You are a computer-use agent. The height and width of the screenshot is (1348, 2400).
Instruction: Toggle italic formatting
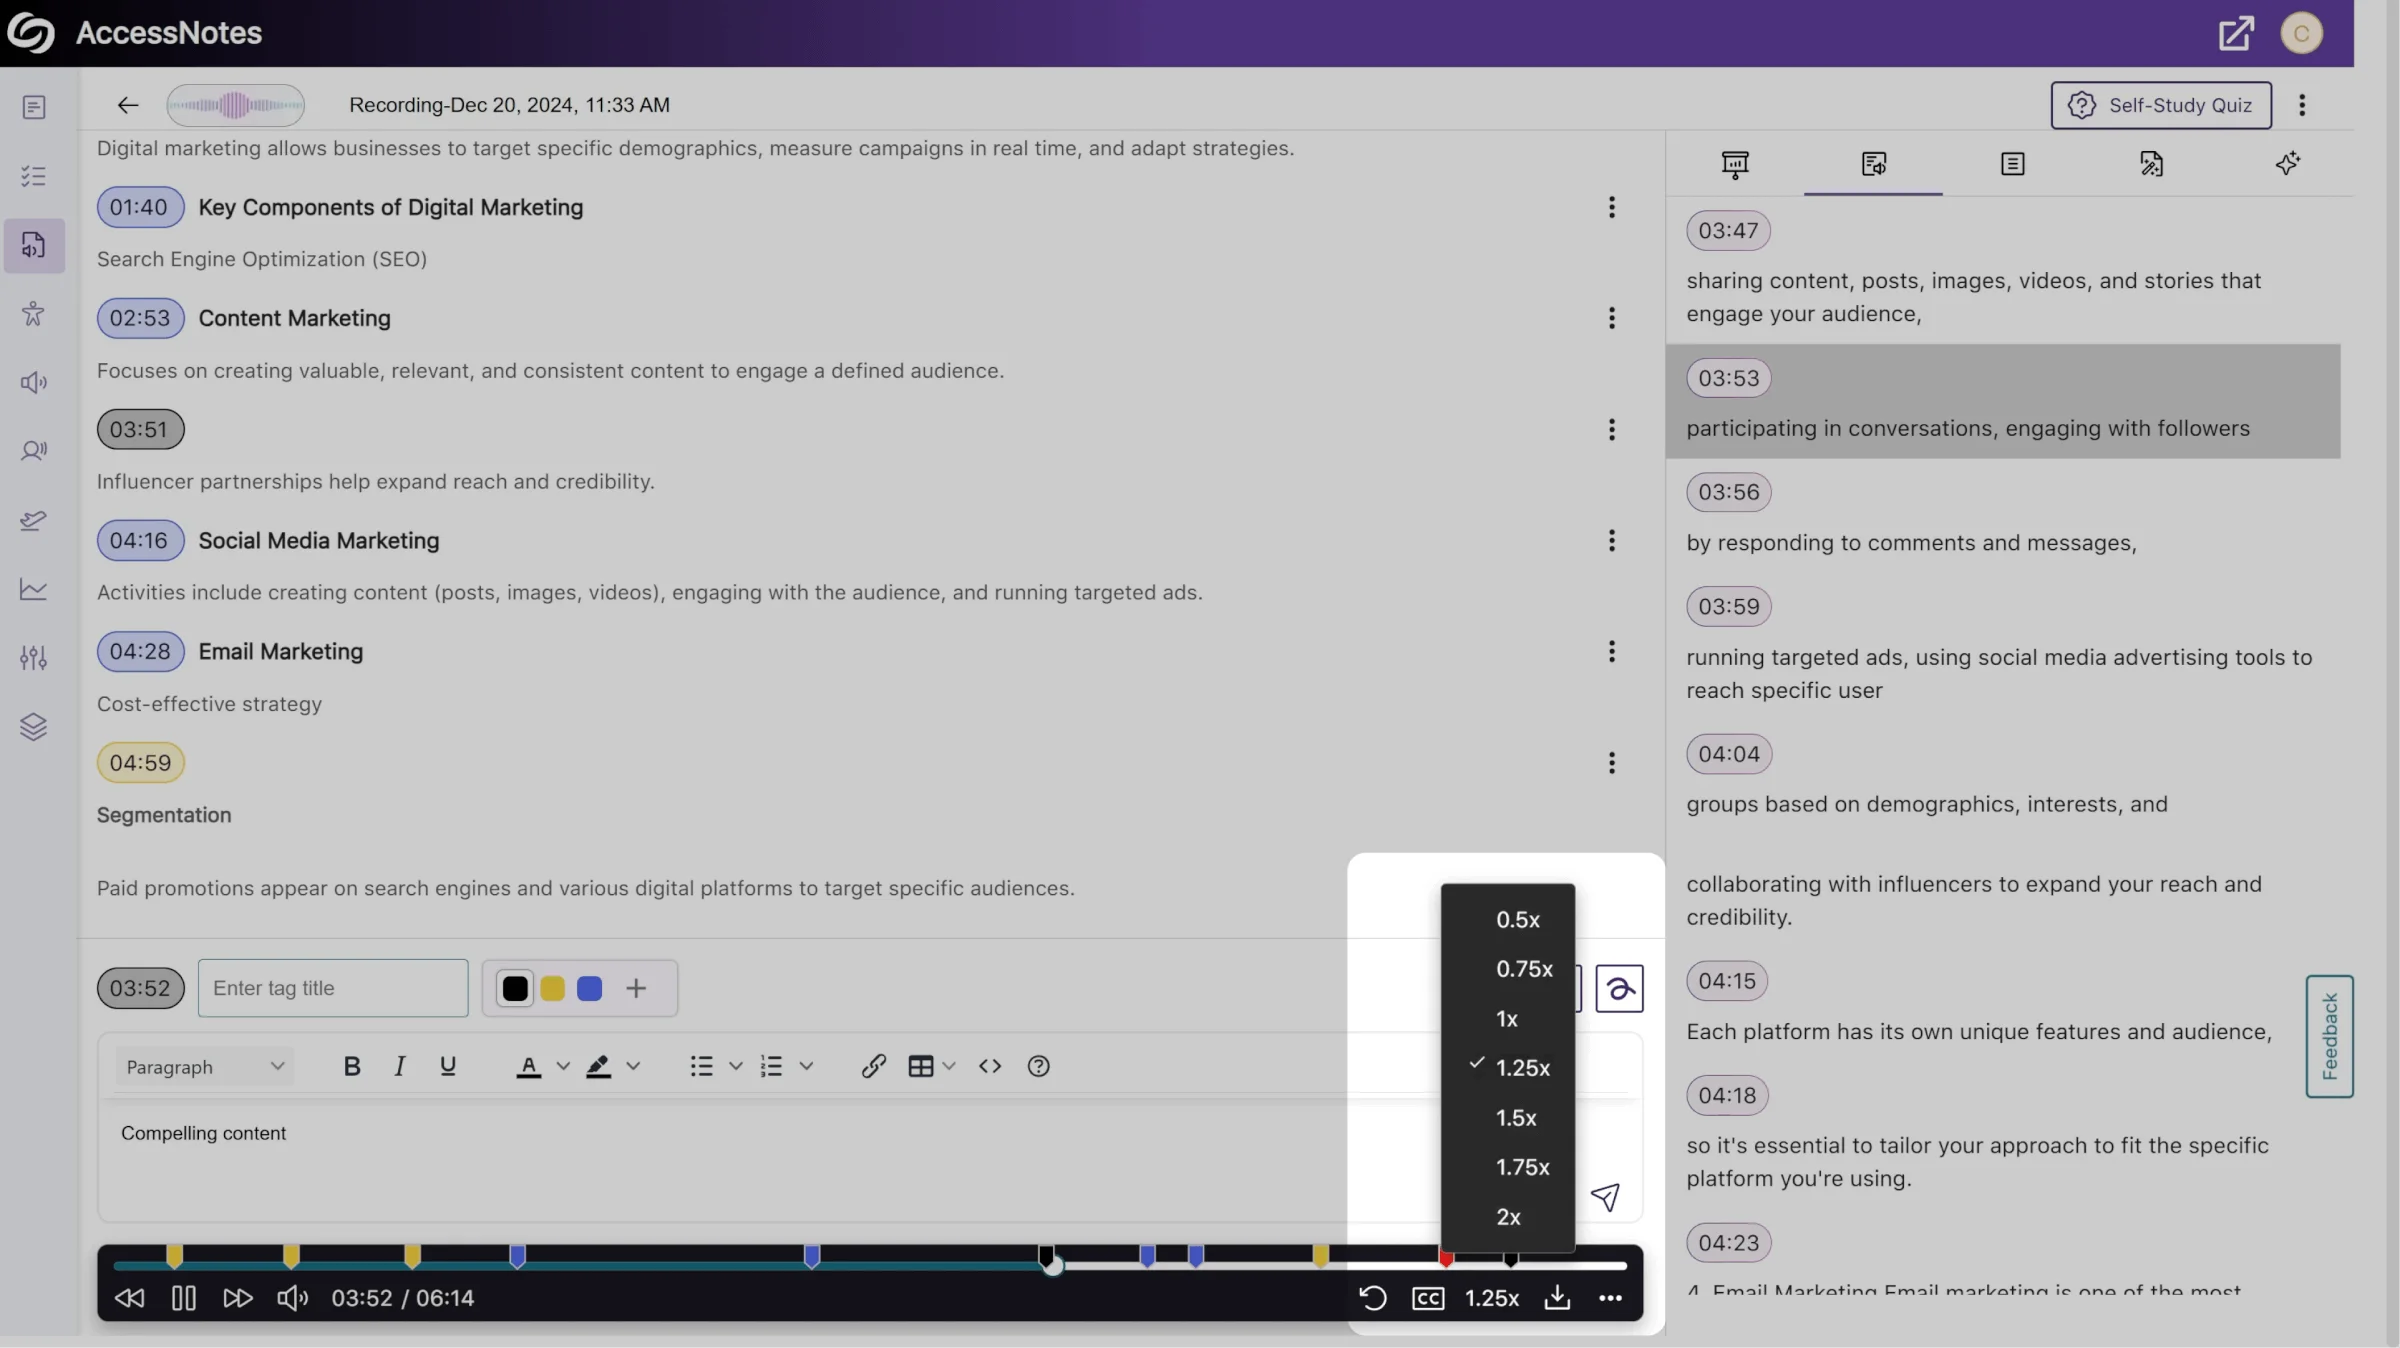coord(399,1066)
